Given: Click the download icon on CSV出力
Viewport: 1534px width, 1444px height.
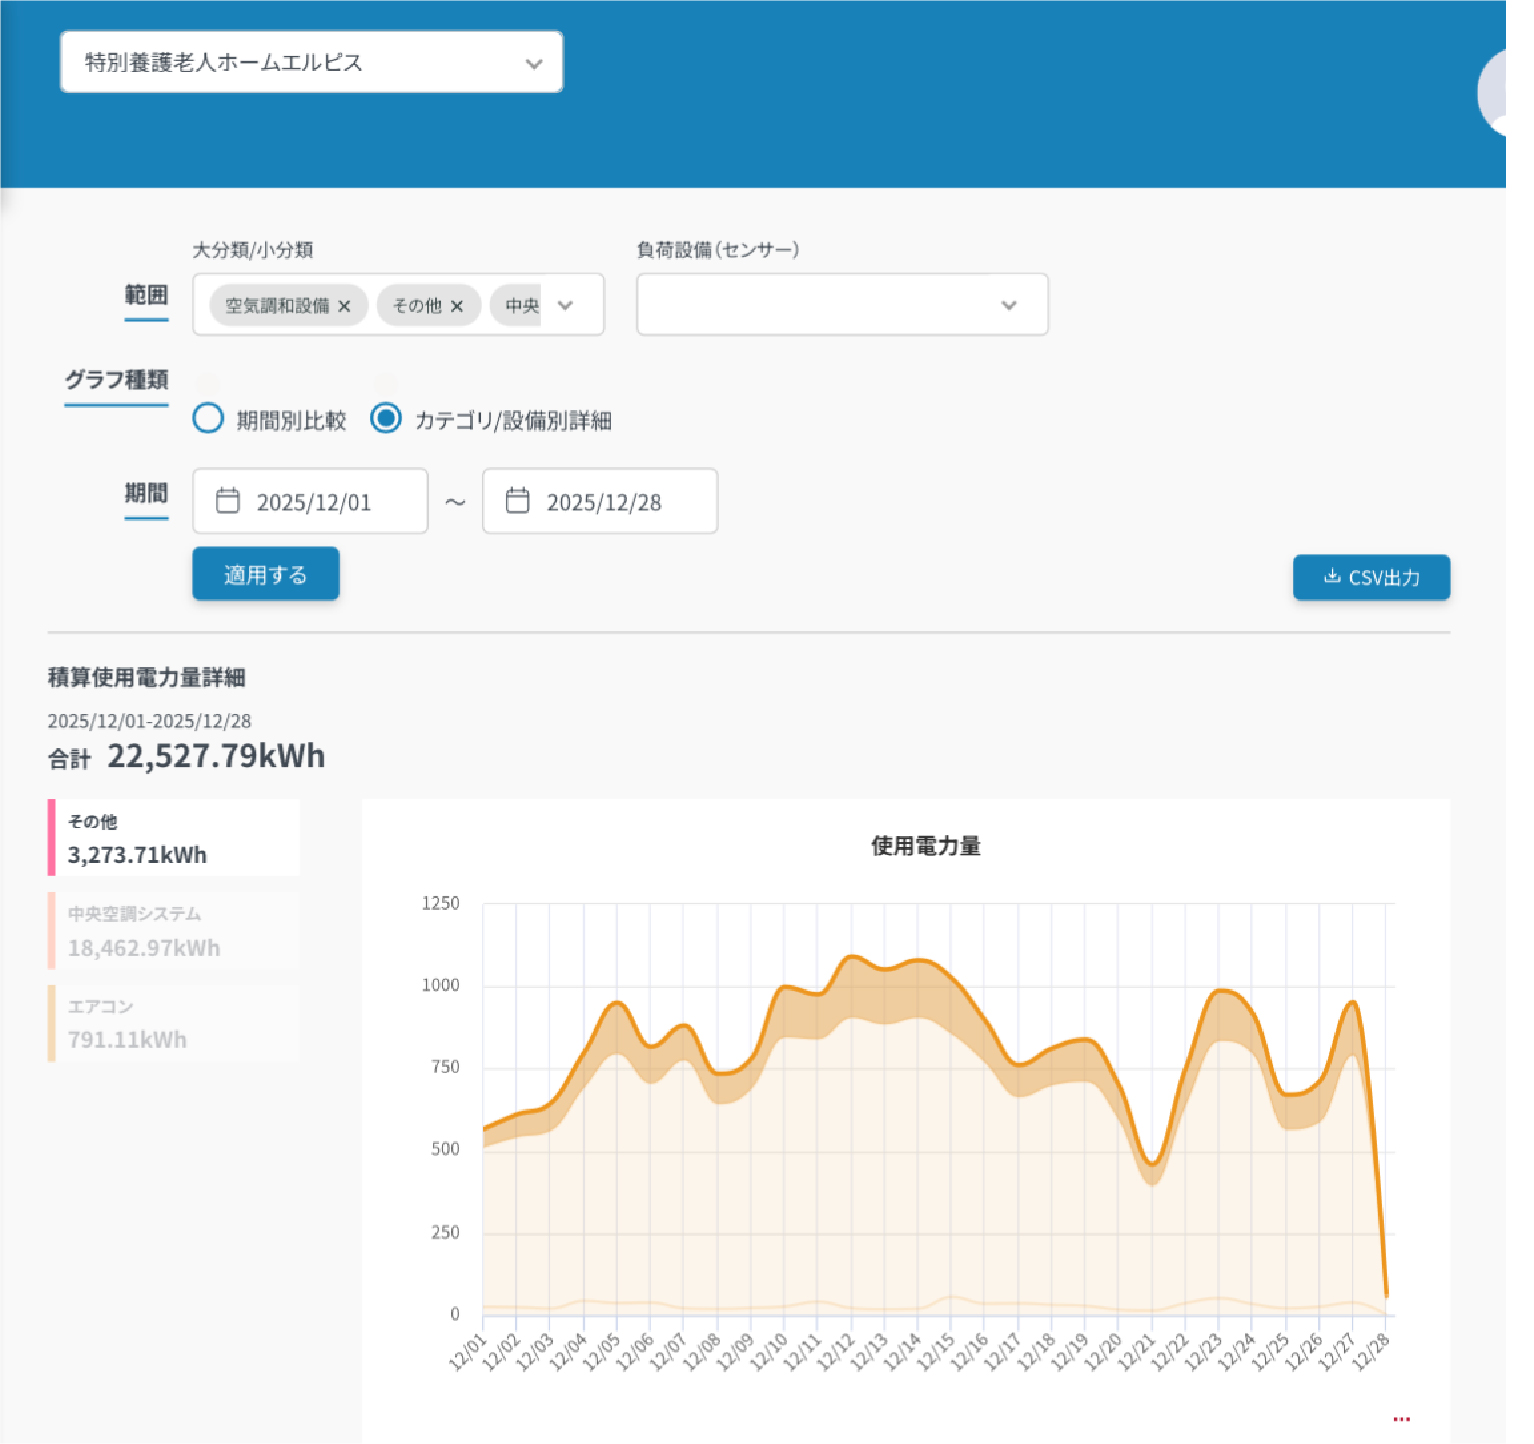Looking at the screenshot, I should click(1331, 577).
